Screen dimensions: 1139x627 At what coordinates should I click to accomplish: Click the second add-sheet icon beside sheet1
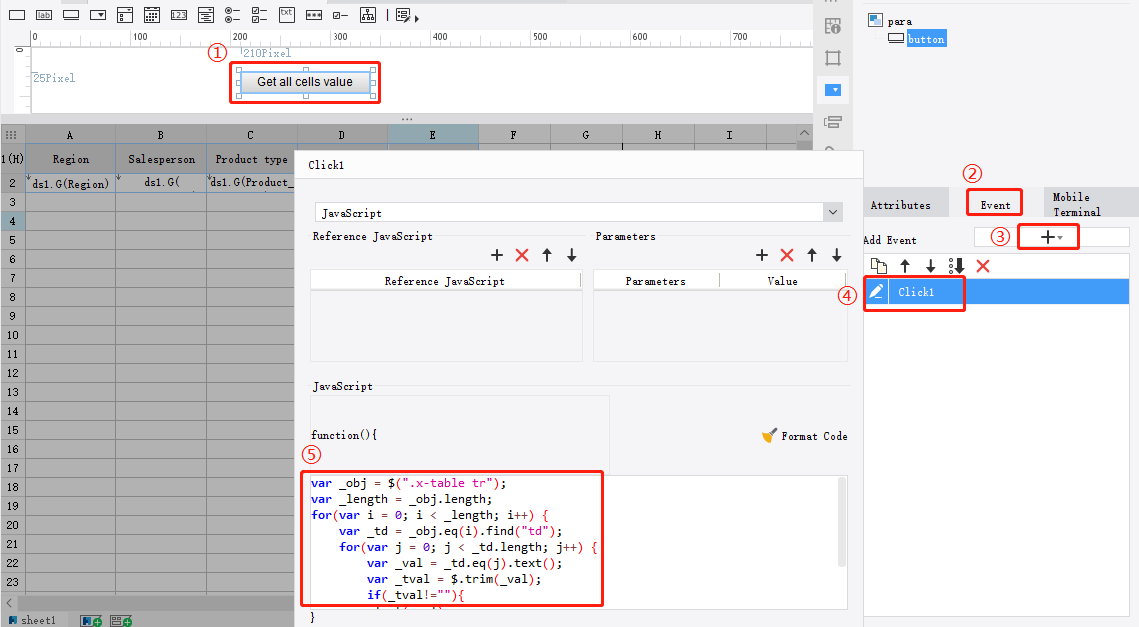coord(121,620)
